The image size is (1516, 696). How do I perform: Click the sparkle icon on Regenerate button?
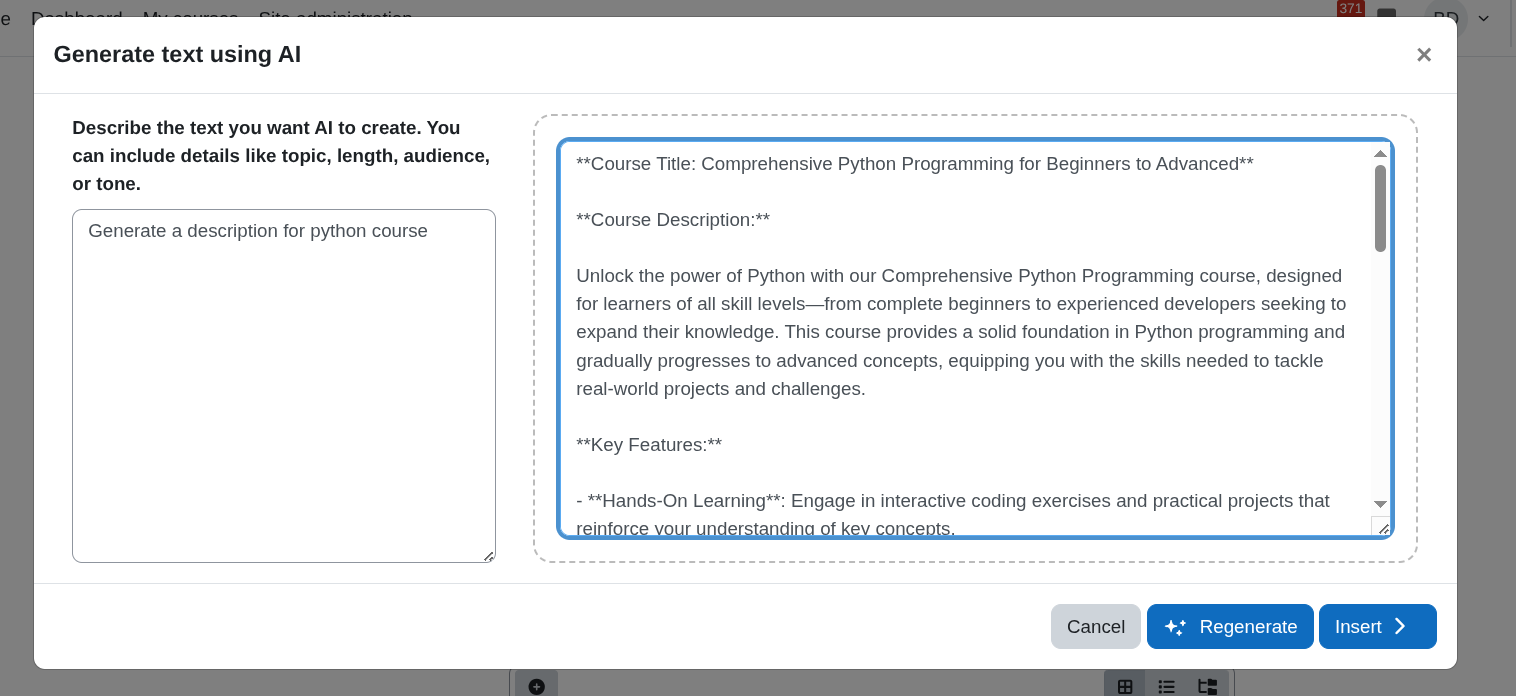pos(1176,626)
